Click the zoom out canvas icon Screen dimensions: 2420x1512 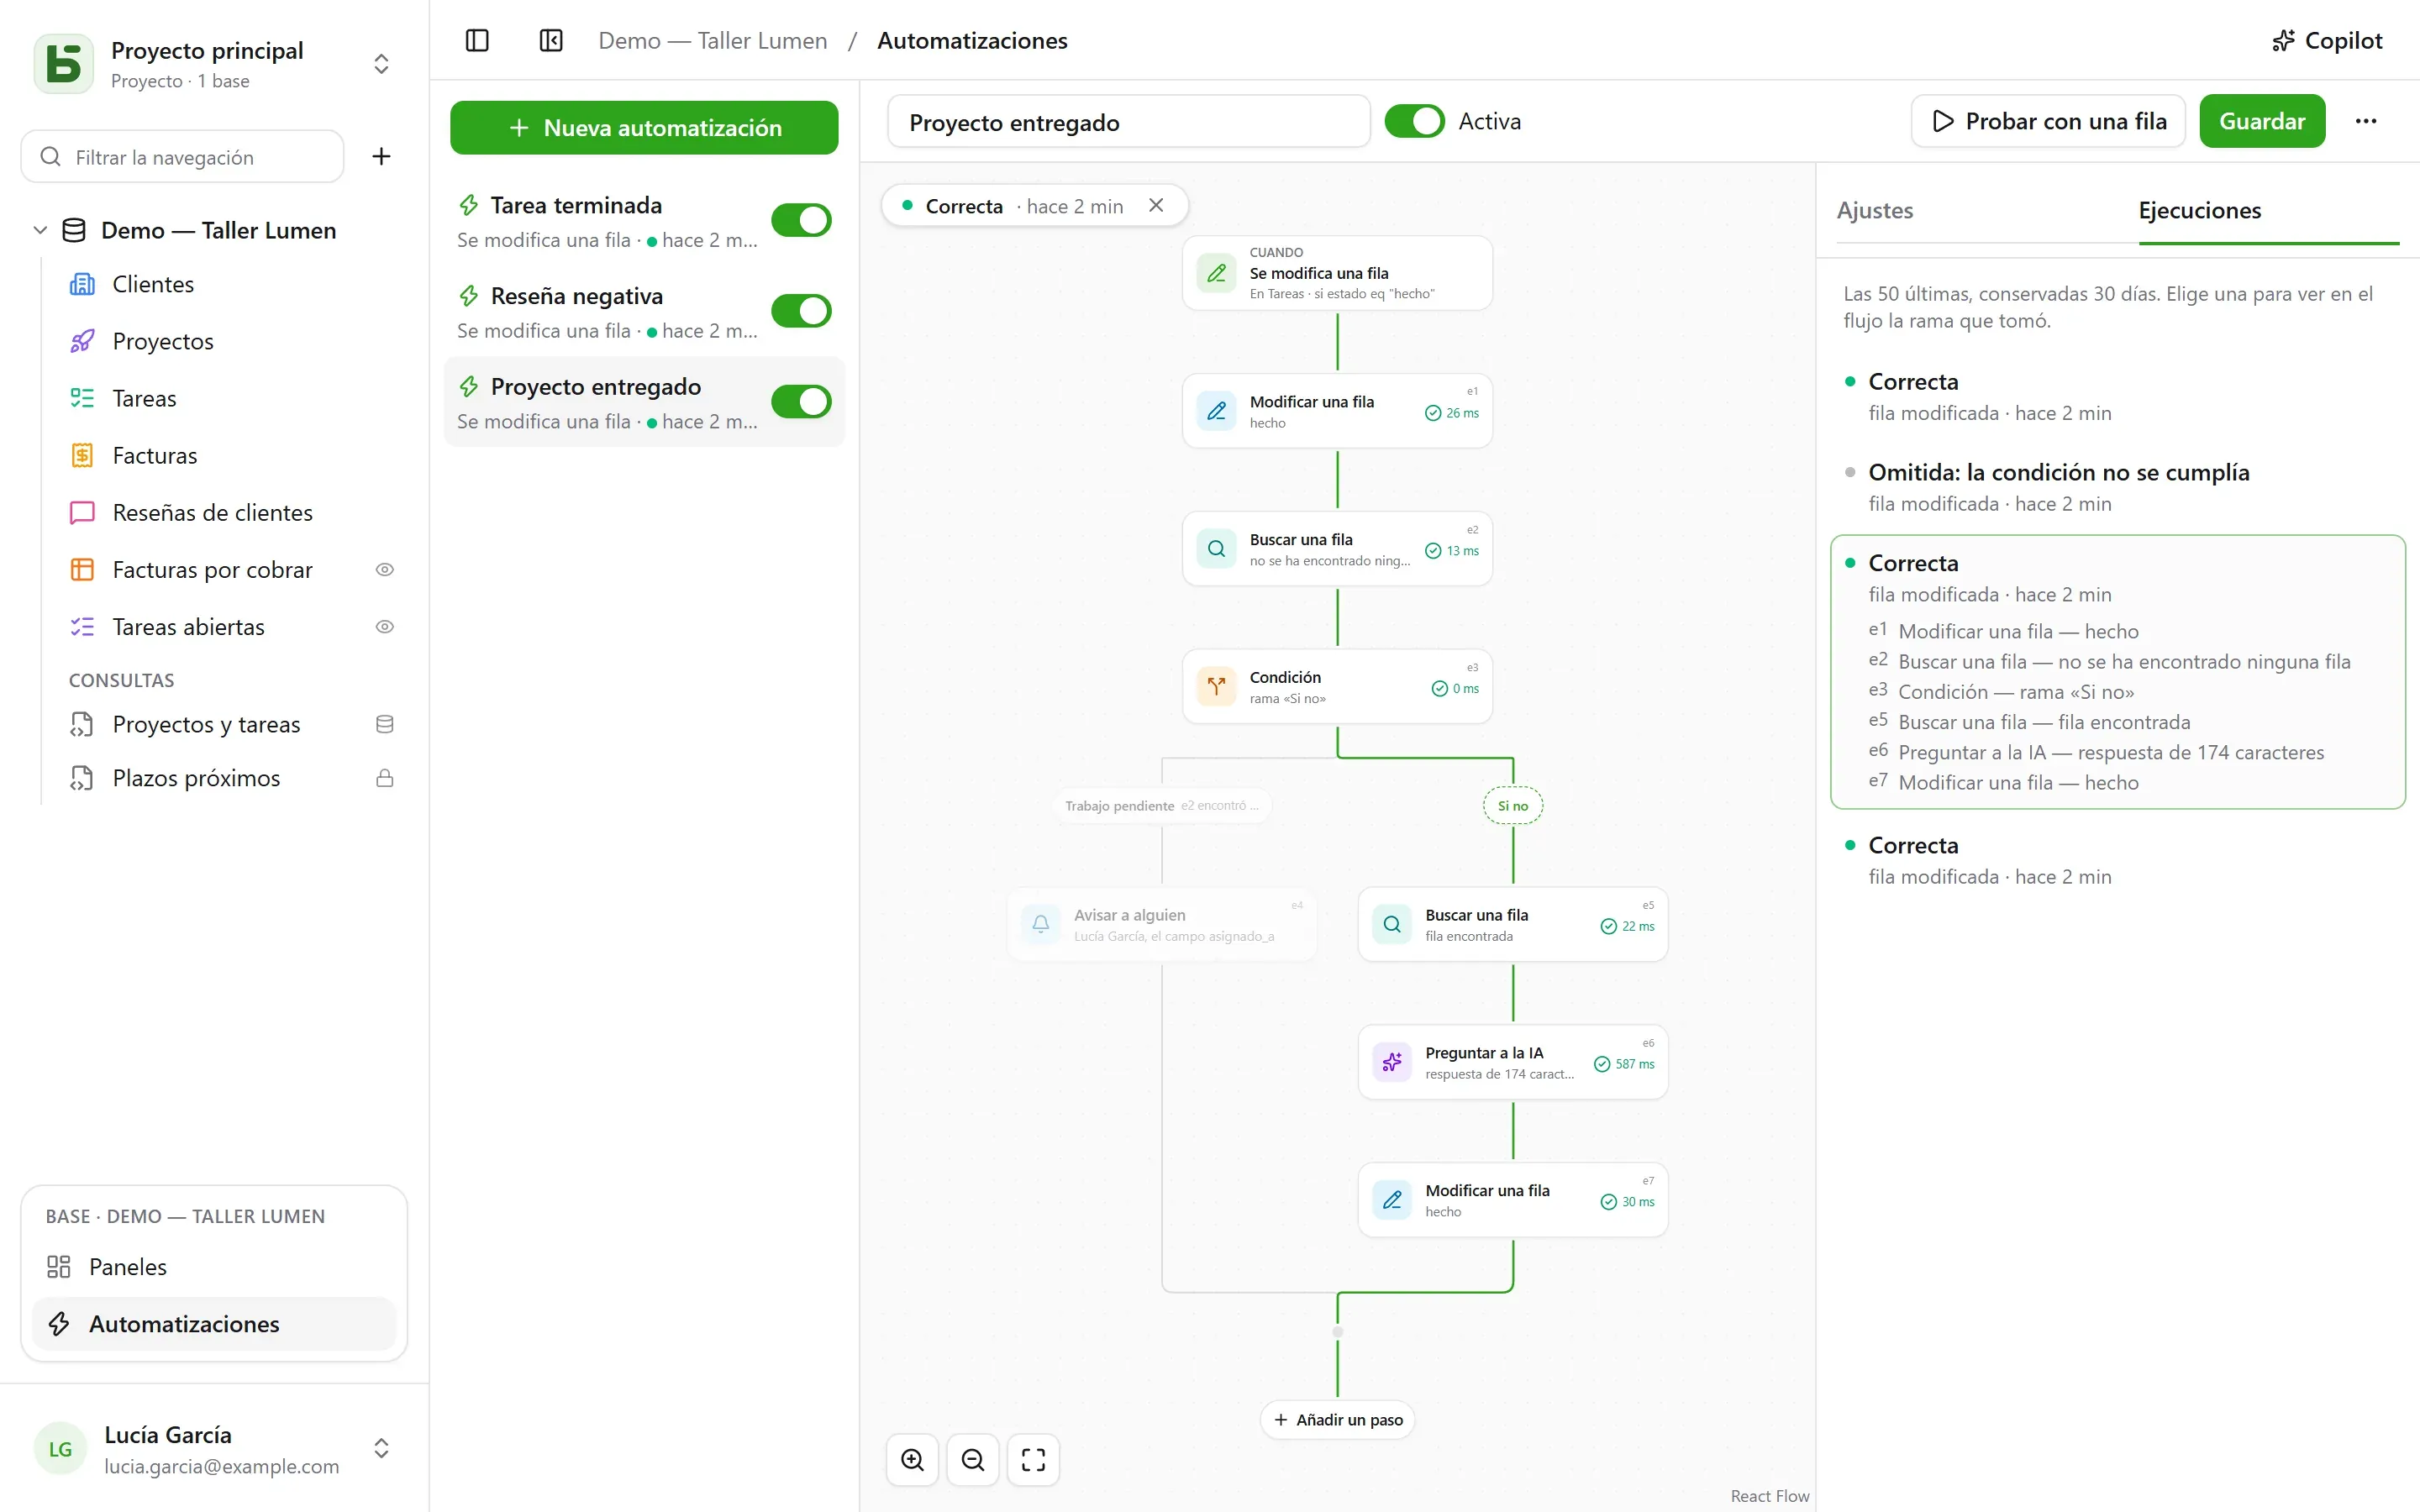pyautogui.click(x=973, y=1460)
